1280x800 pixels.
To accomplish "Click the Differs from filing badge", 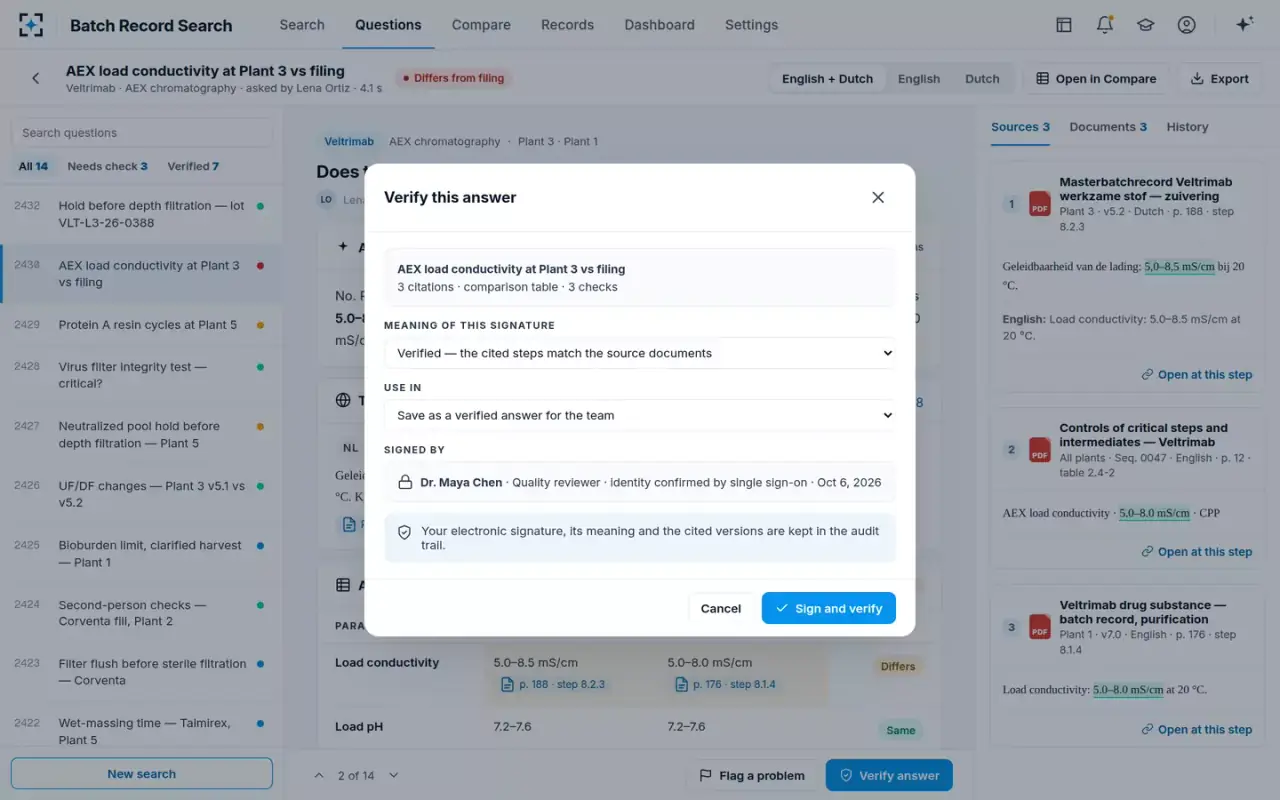I will (x=453, y=78).
